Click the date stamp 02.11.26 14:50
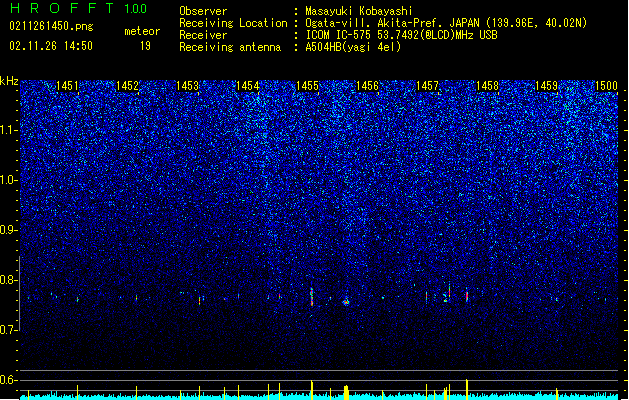The height and width of the screenshot is (400, 629). [x=51, y=46]
